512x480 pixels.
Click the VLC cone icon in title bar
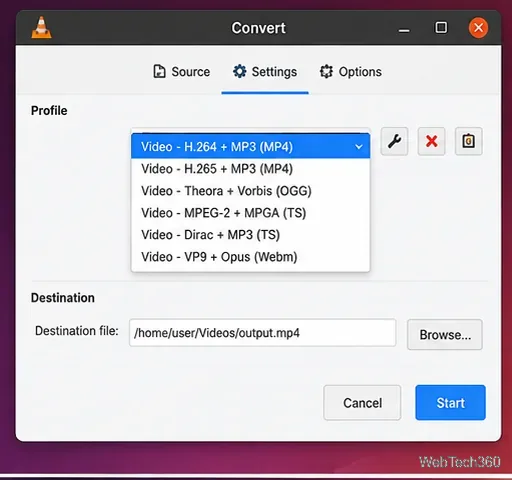(x=41, y=28)
